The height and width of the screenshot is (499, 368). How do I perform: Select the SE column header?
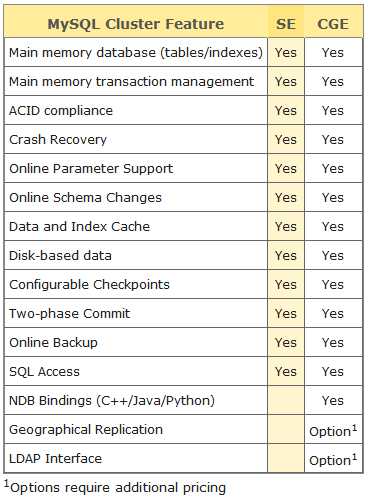tap(286, 24)
